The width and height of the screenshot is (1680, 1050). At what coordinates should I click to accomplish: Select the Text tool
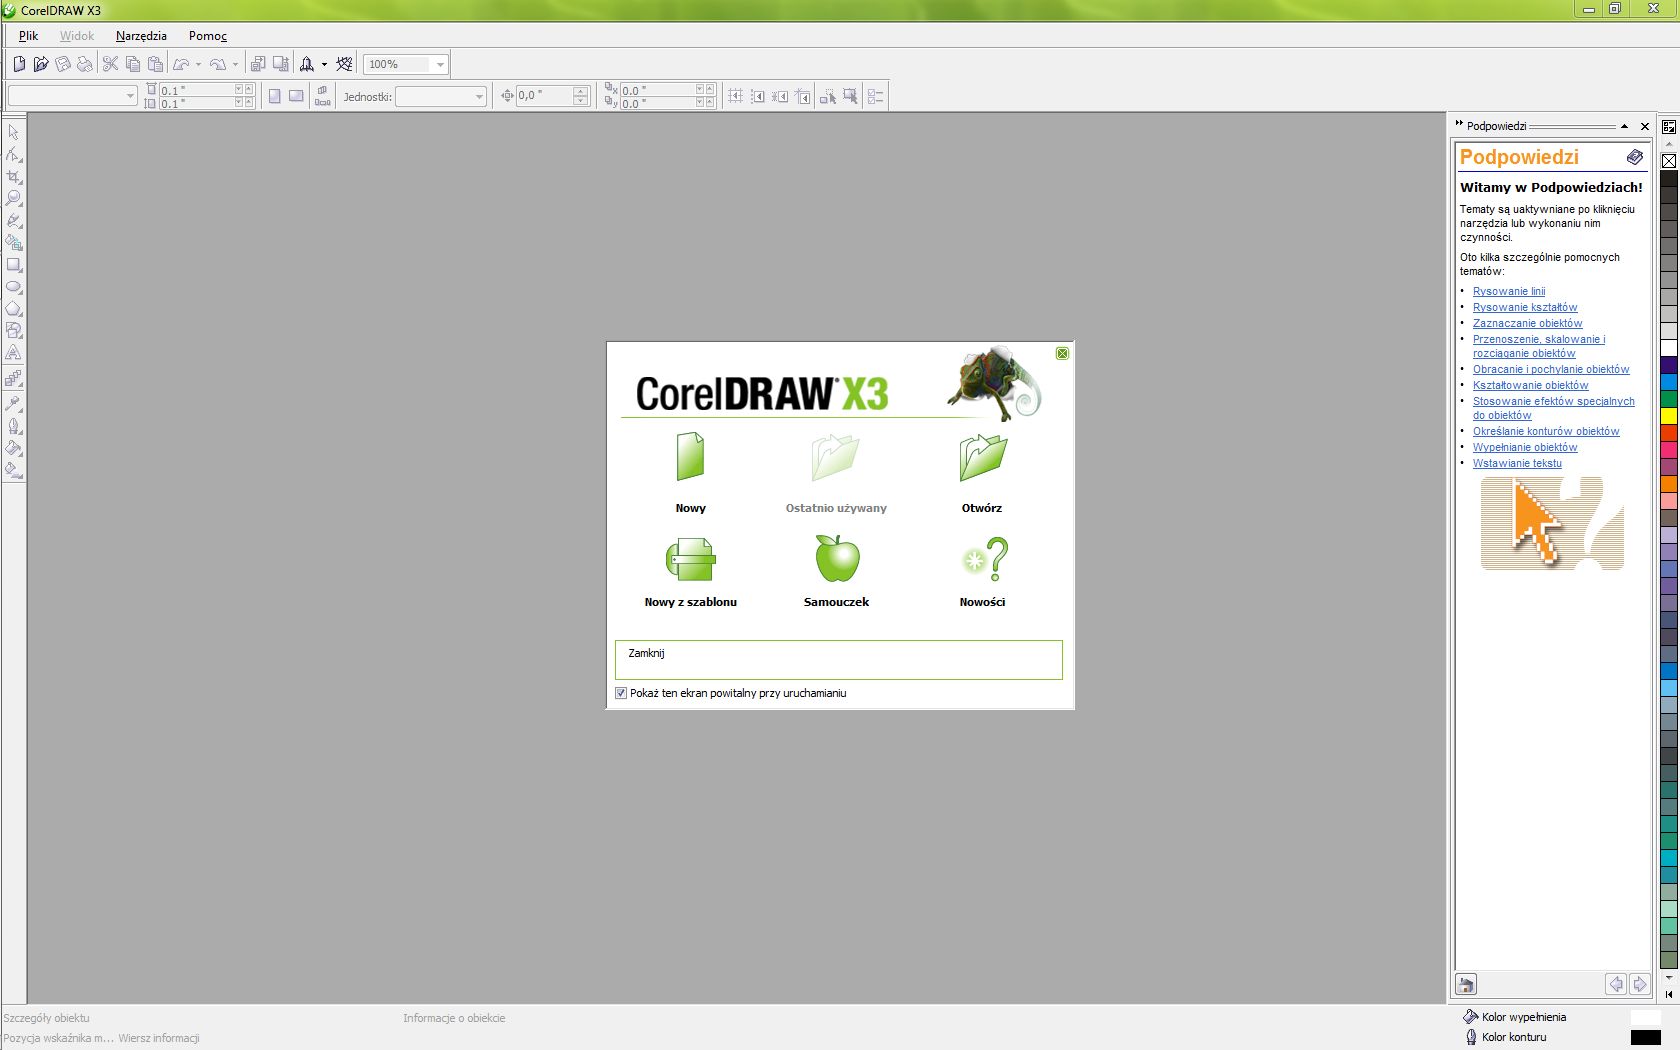pyautogui.click(x=14, y=353)
